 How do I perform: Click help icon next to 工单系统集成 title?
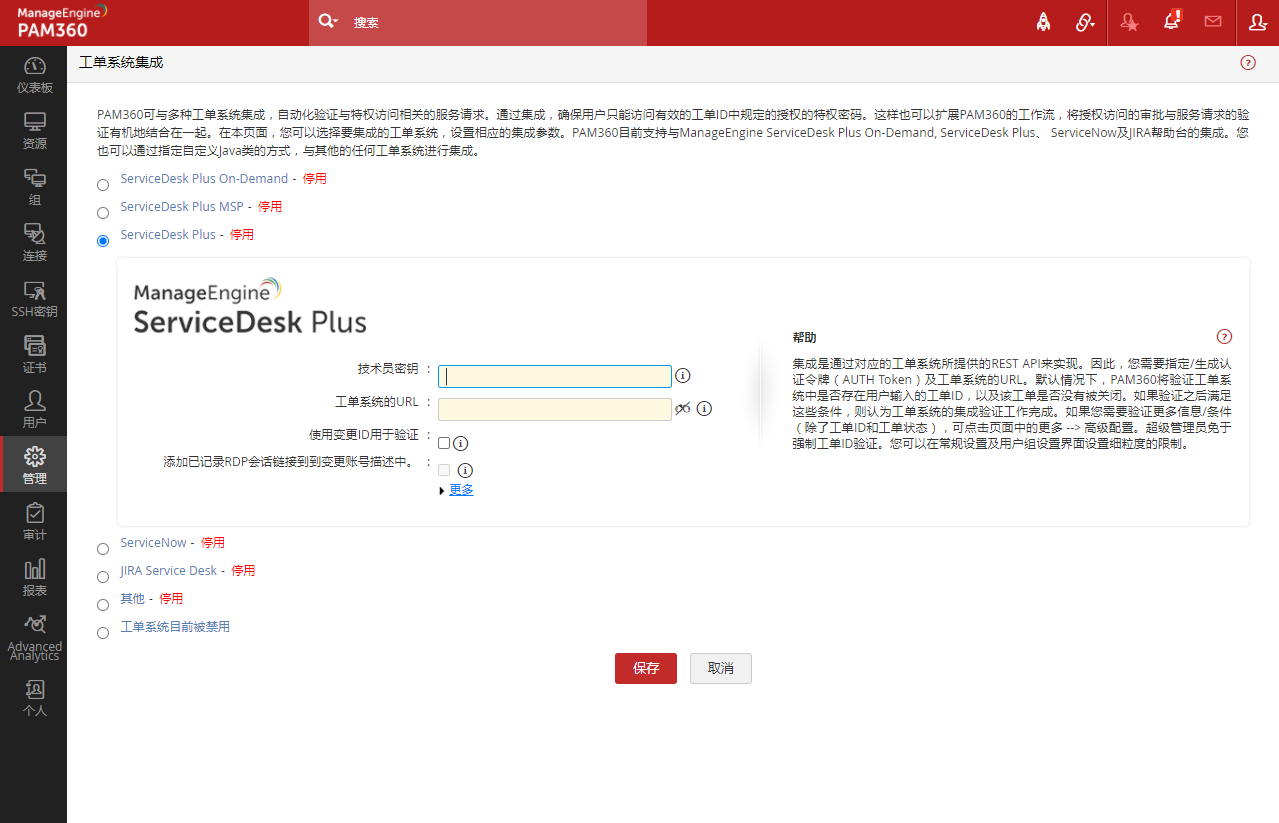[x=1248, y=62]
